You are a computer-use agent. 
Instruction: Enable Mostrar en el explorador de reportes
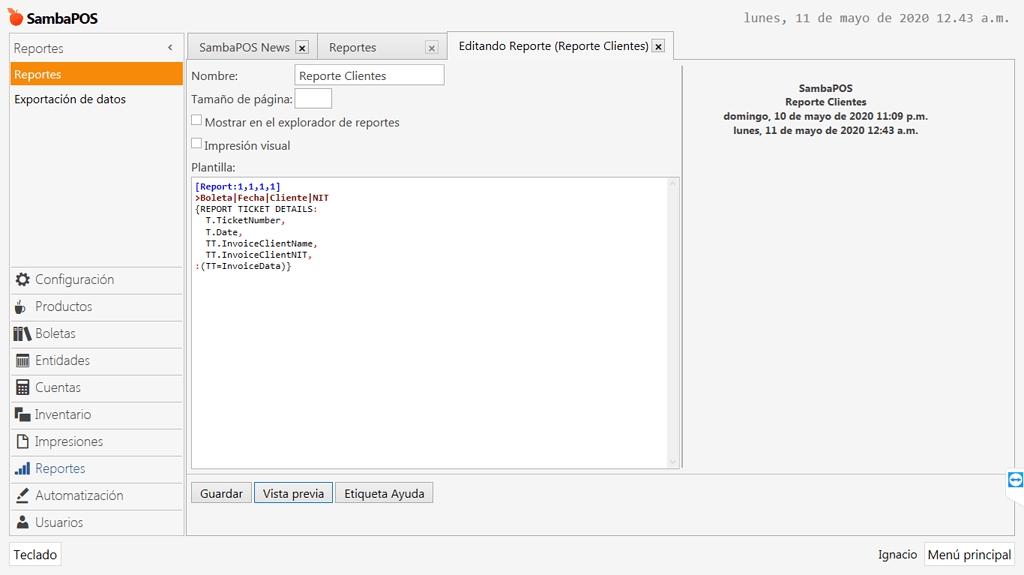pyautogui.click(x=197, y=121)
